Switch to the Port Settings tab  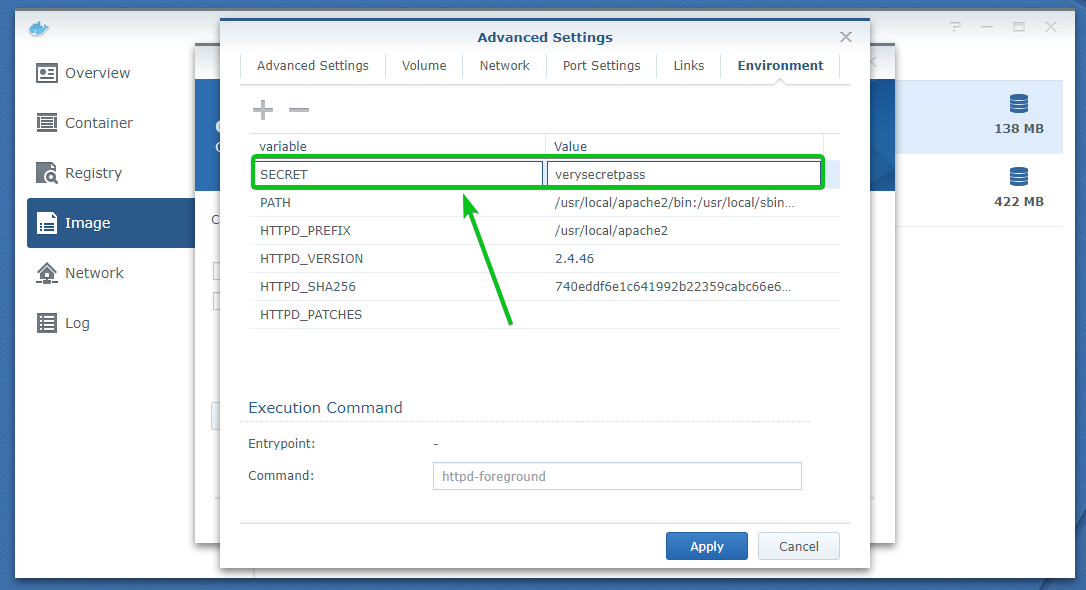tap(601, 66)
